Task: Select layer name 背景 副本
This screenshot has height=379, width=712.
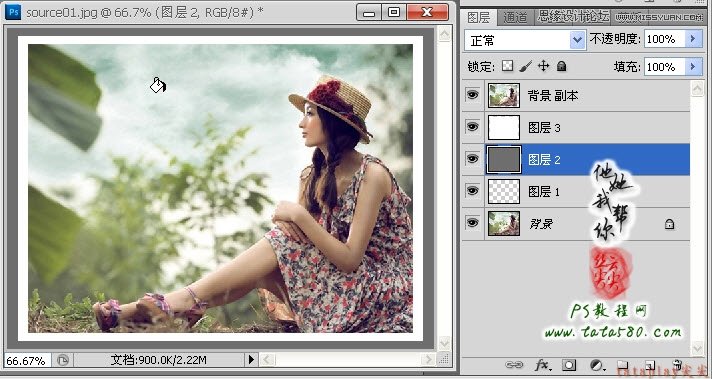Action: [553, 96]
